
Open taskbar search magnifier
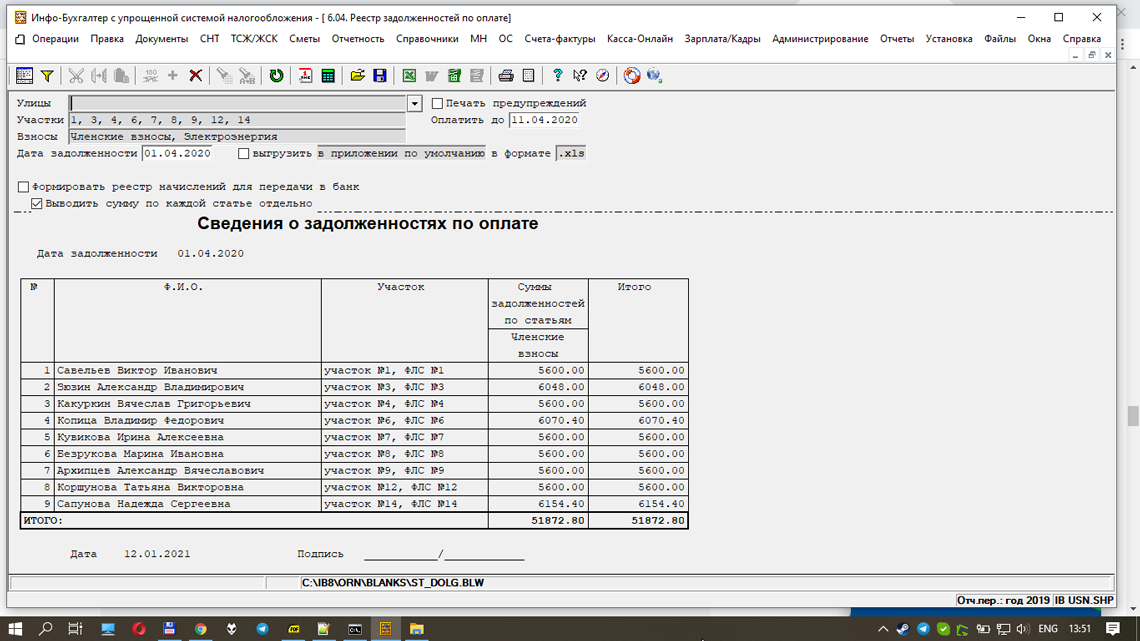coord(46,629)
